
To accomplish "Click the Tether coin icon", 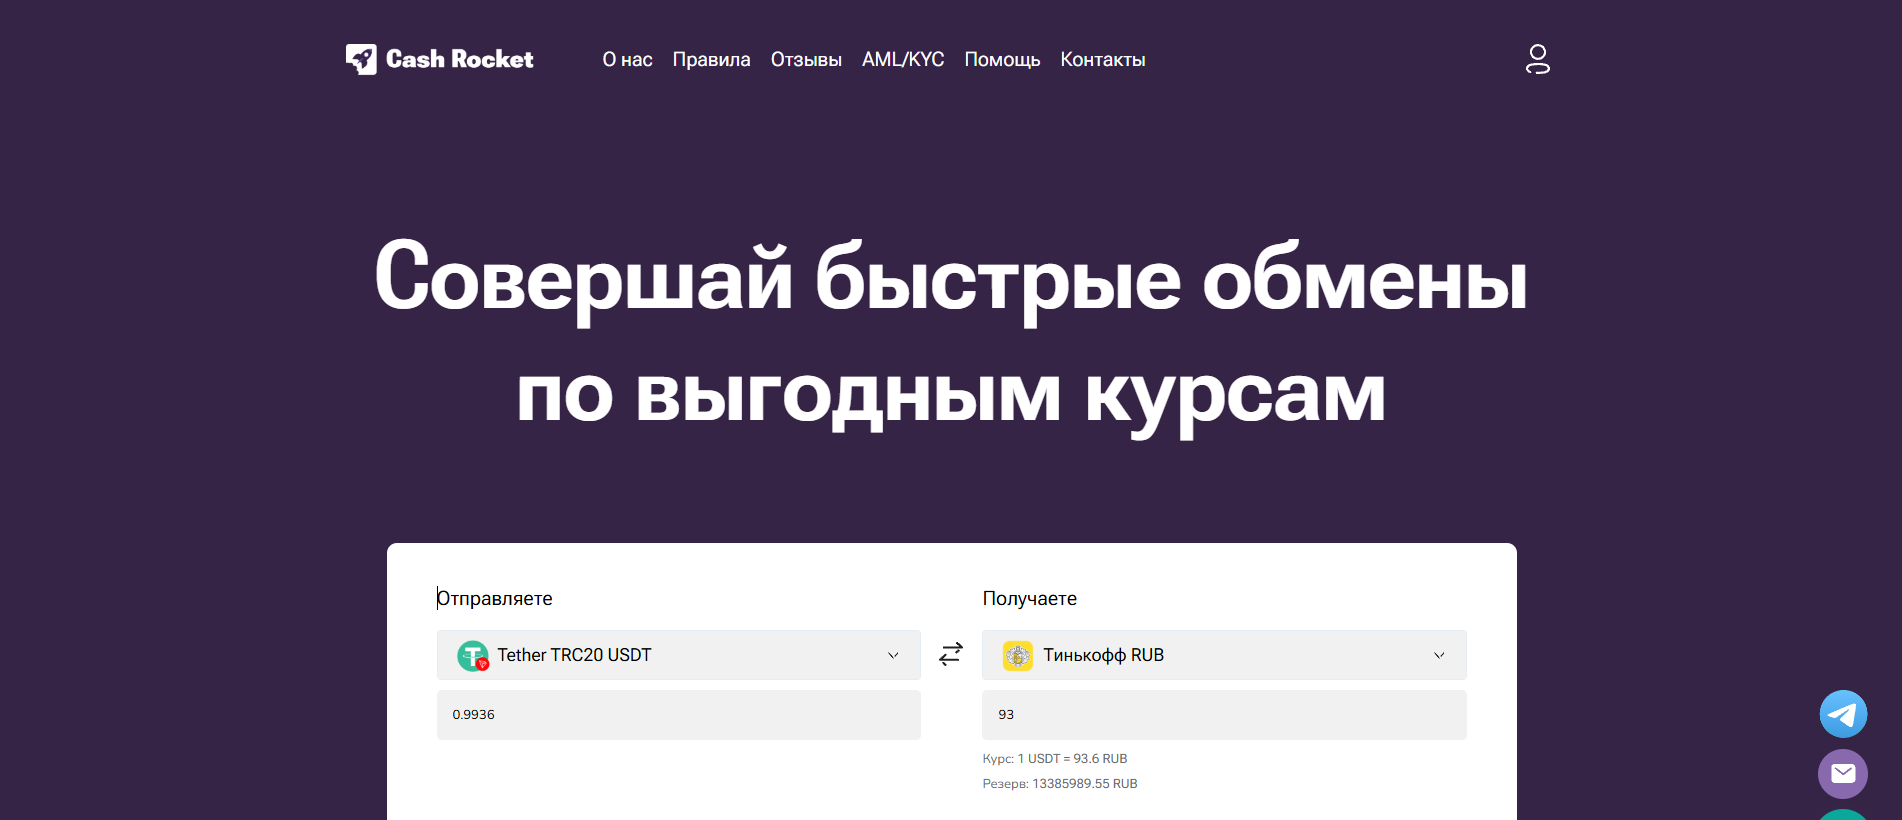I will pos(472,655).
